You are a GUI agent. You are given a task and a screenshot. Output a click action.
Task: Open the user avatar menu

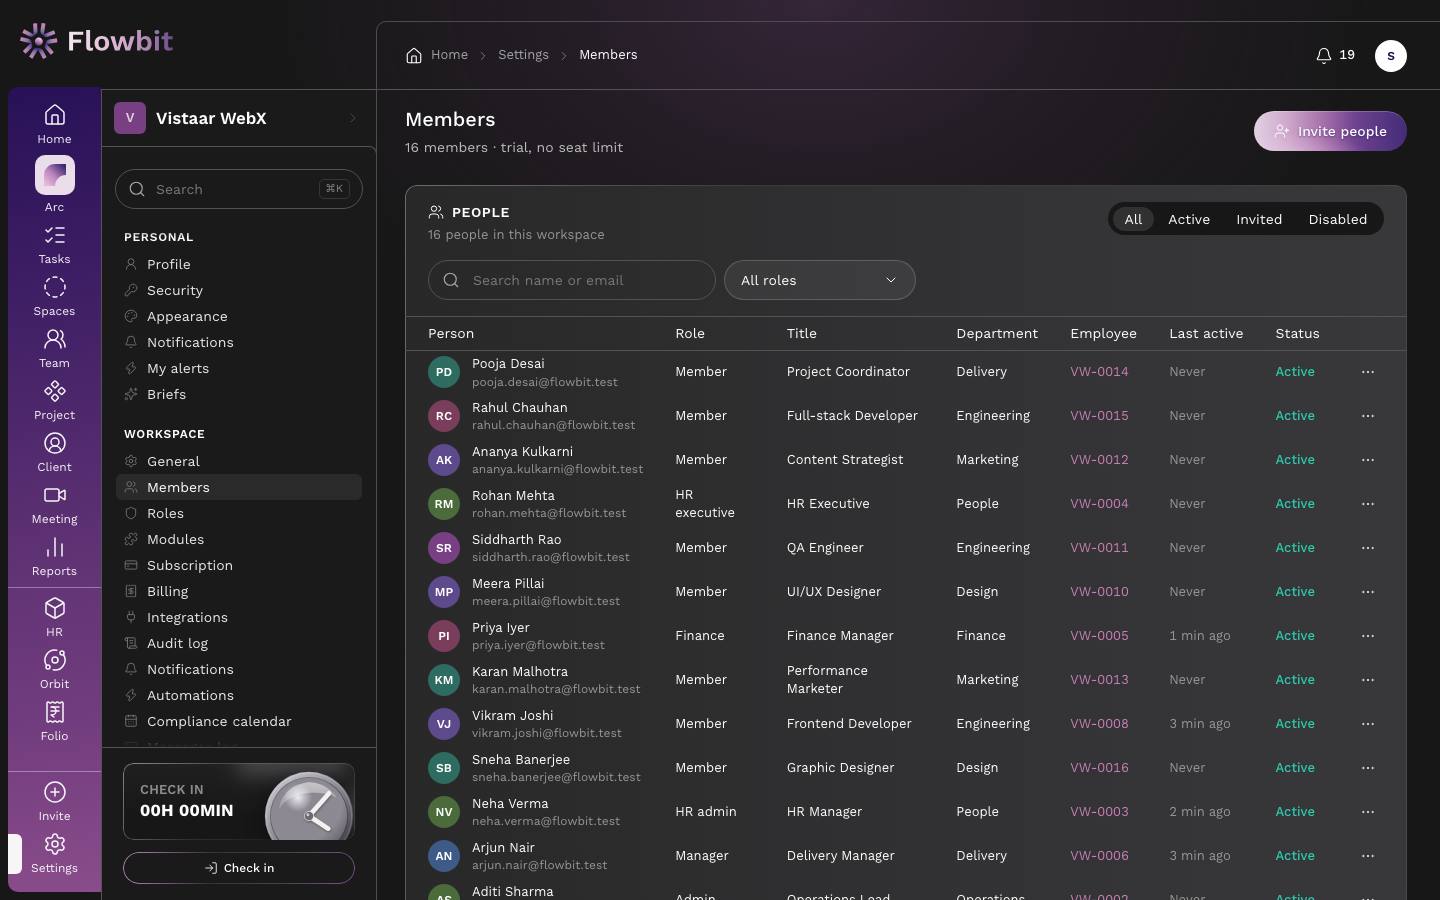point(1391,55)
